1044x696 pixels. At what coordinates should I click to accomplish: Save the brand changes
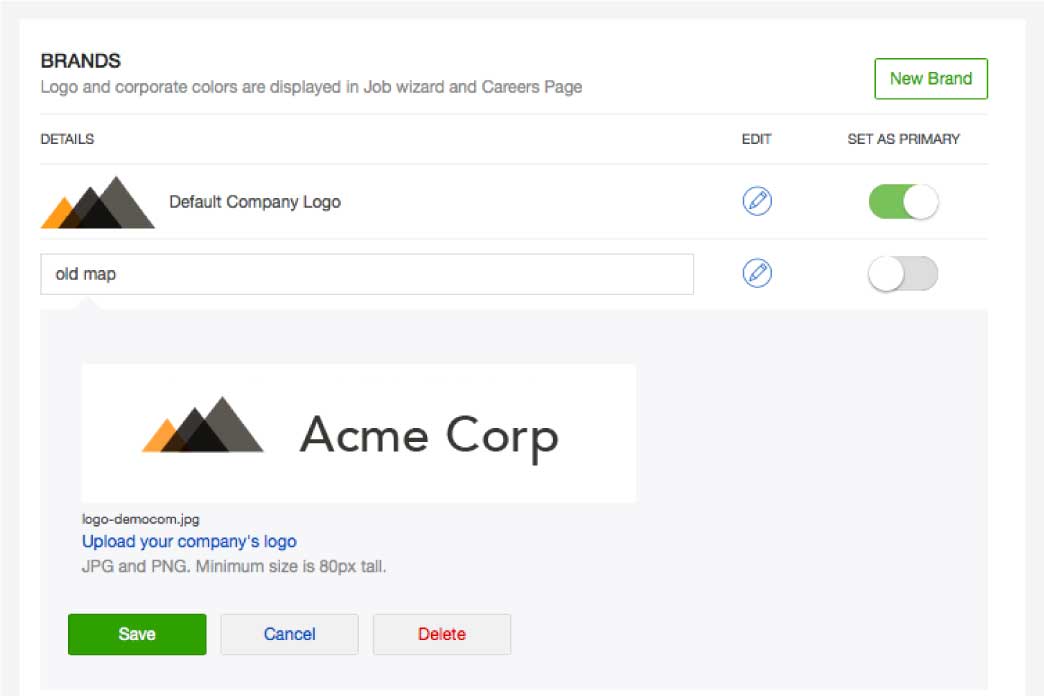[x=137, y=634]
